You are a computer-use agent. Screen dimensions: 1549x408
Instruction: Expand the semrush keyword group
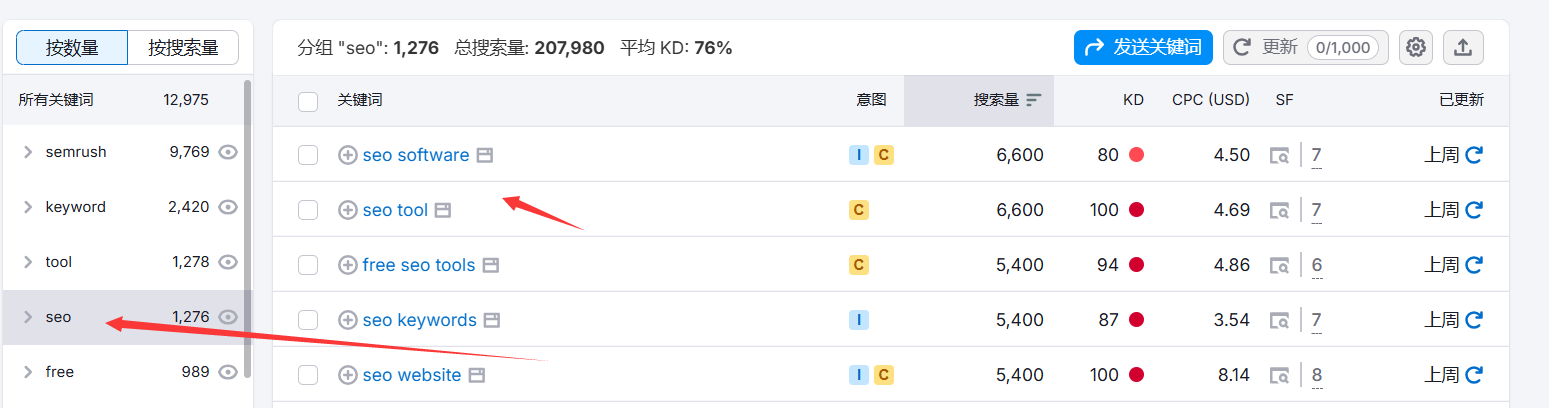coord(28,152)
